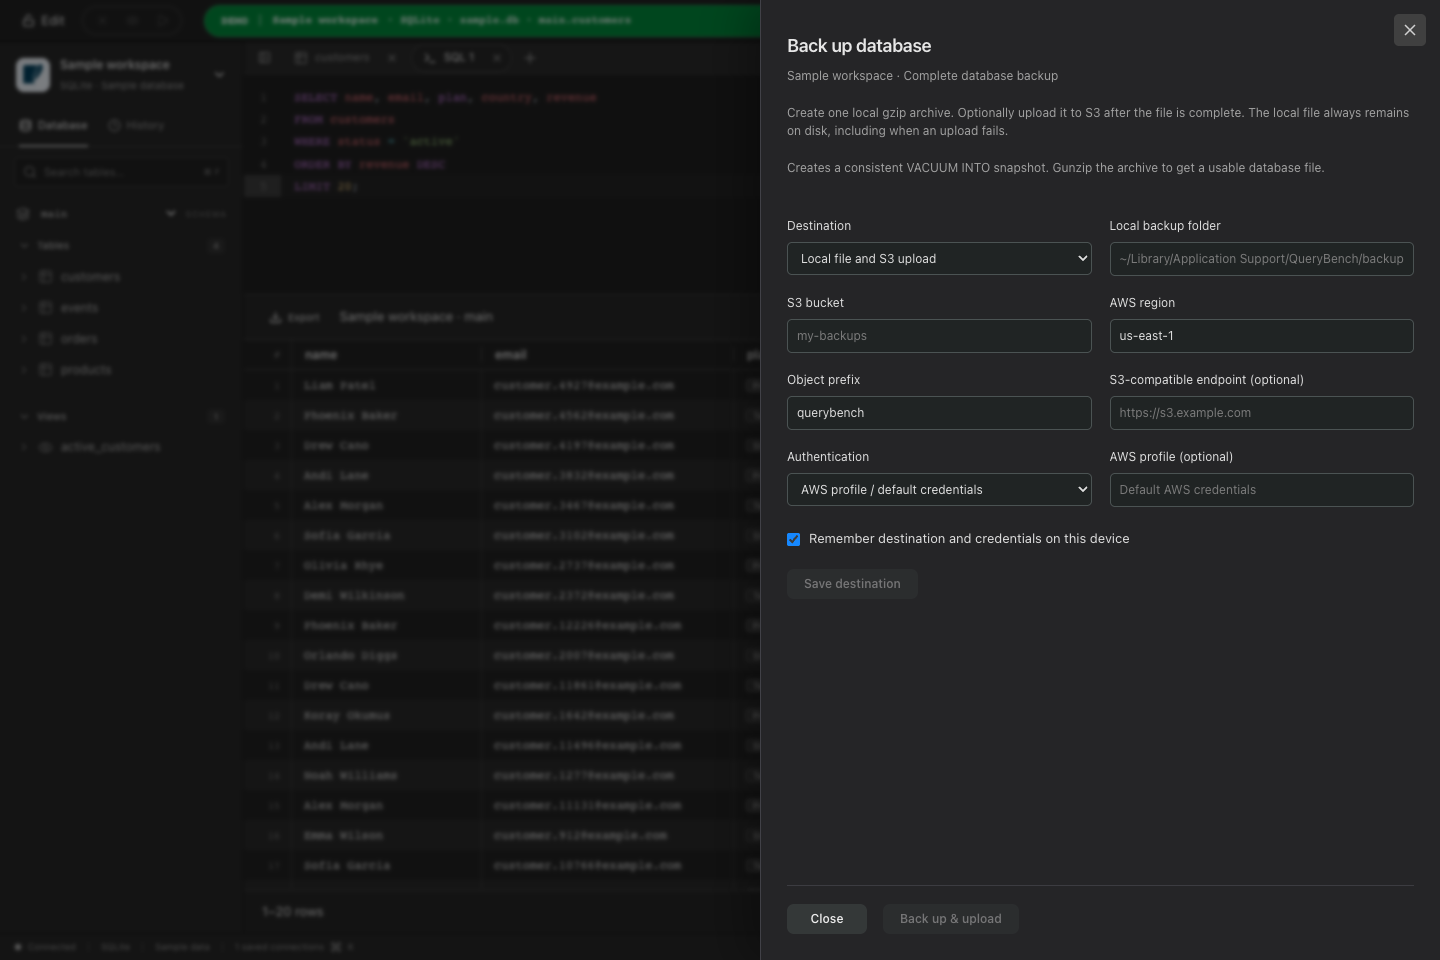The image size is (1440, 960).
Task: Click the 'Local backup folder' label
Action: [1165, 226]
